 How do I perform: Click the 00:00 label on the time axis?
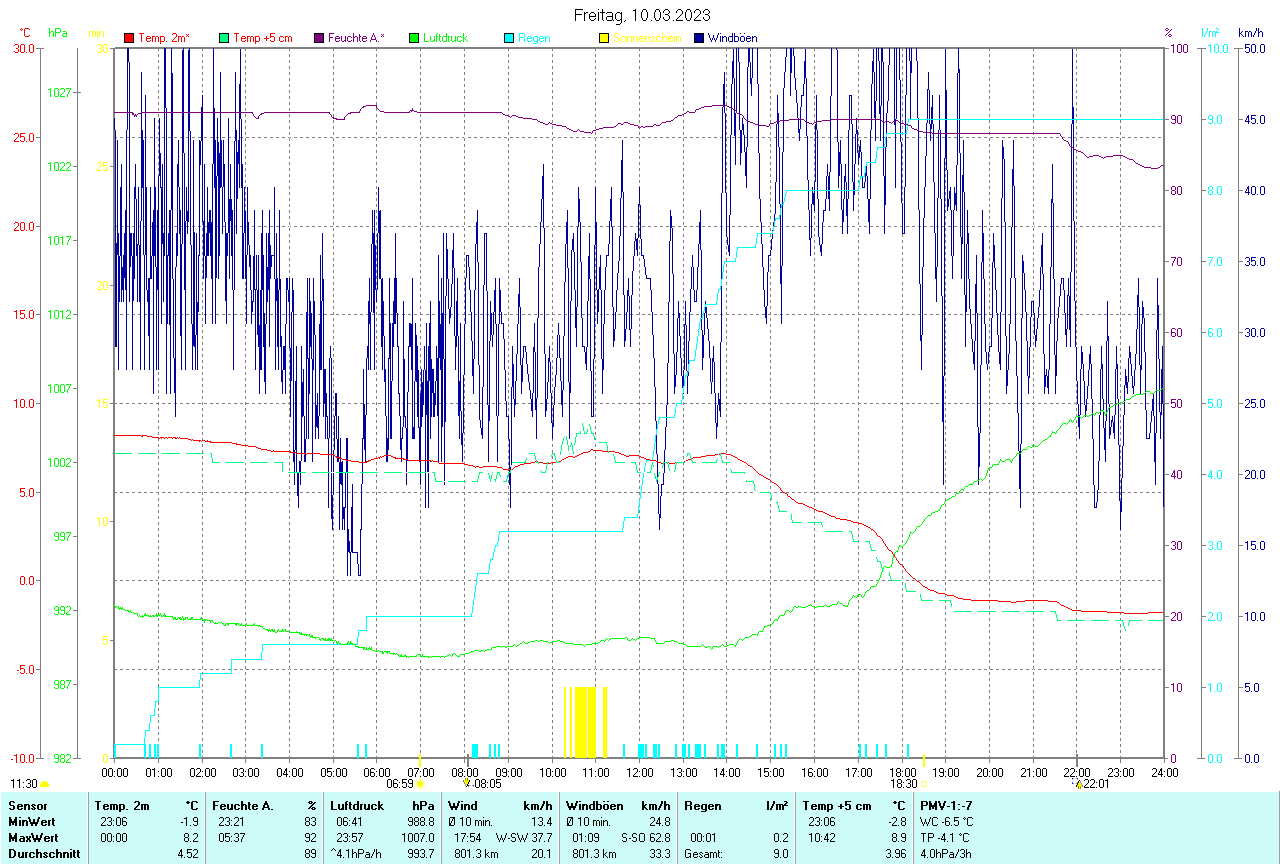(x=115, y=773)
